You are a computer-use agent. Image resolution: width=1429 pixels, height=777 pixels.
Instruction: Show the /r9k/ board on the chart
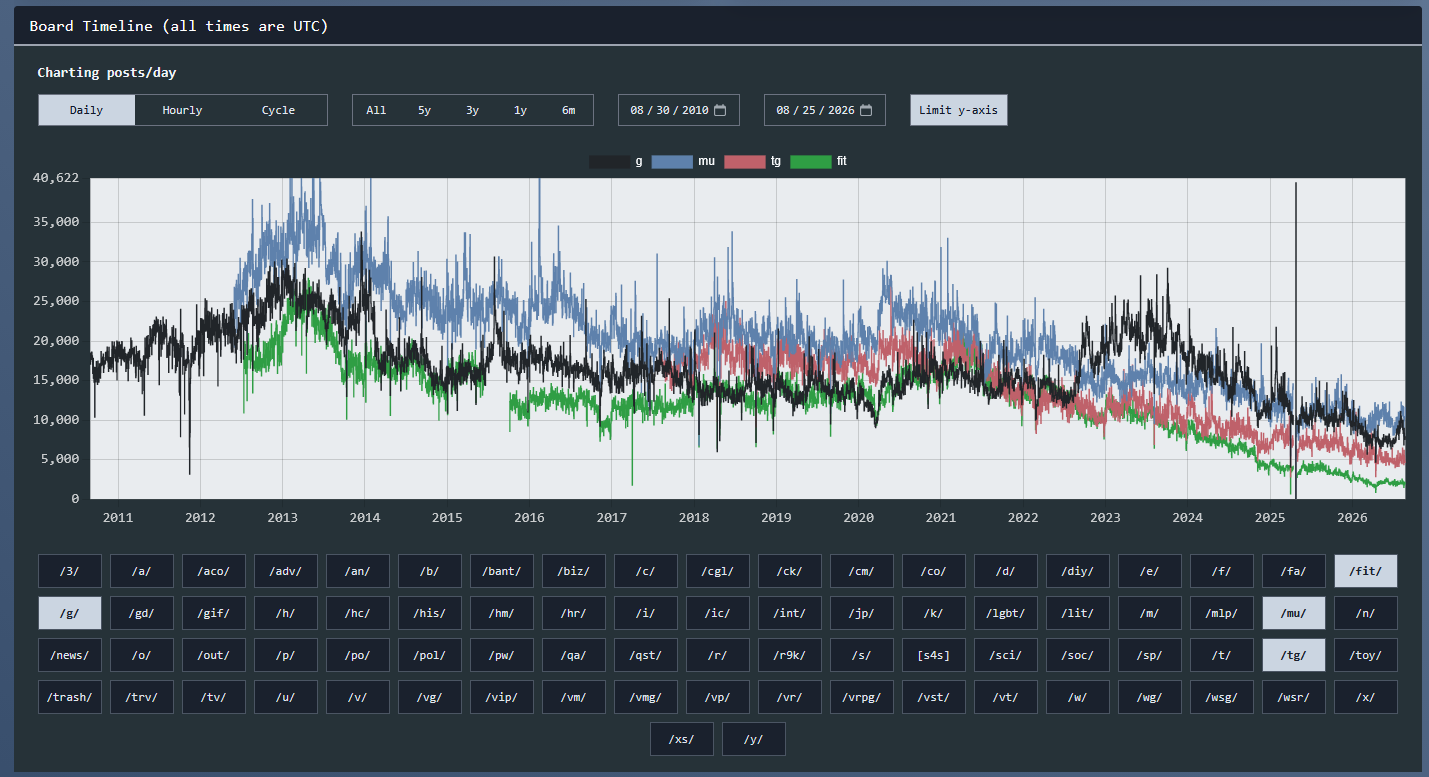(x=789, y=655)
